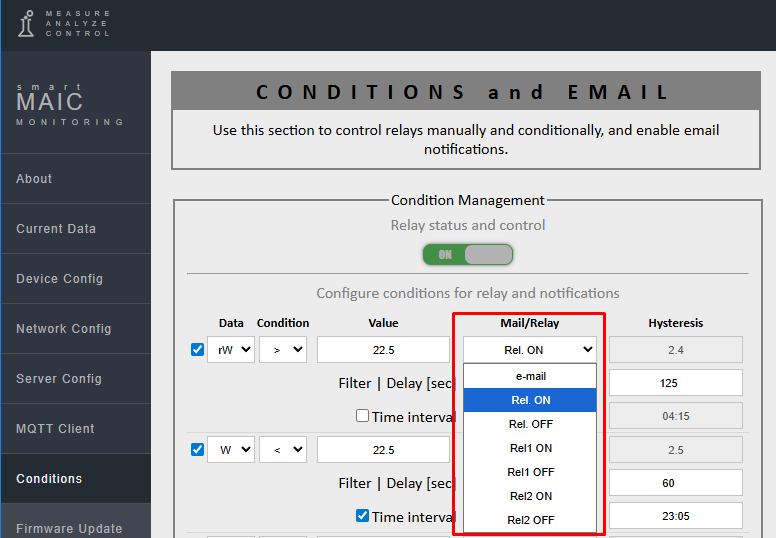Open the greater-than condition dropdown
776x538 pixels.
coord(283,350)
